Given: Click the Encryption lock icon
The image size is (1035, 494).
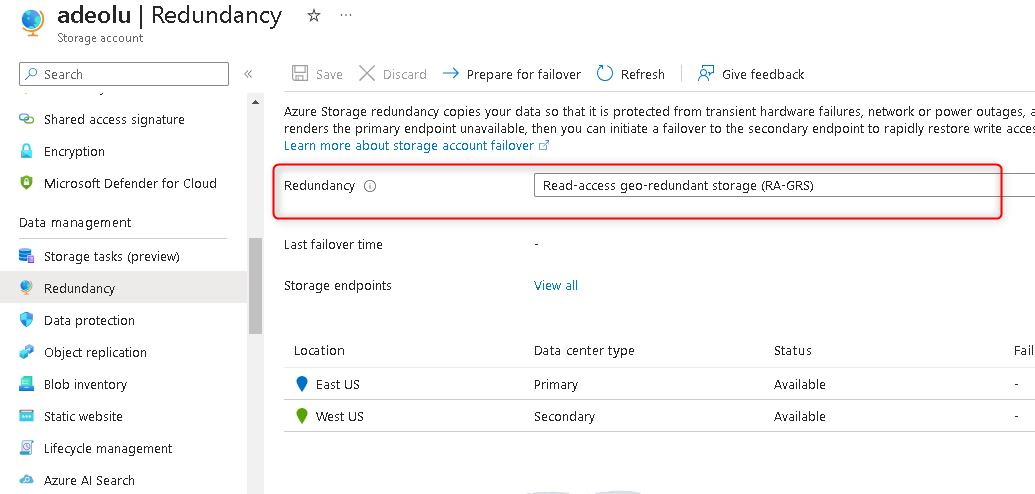Looking at the screenshot, I should tap(27, 151).
